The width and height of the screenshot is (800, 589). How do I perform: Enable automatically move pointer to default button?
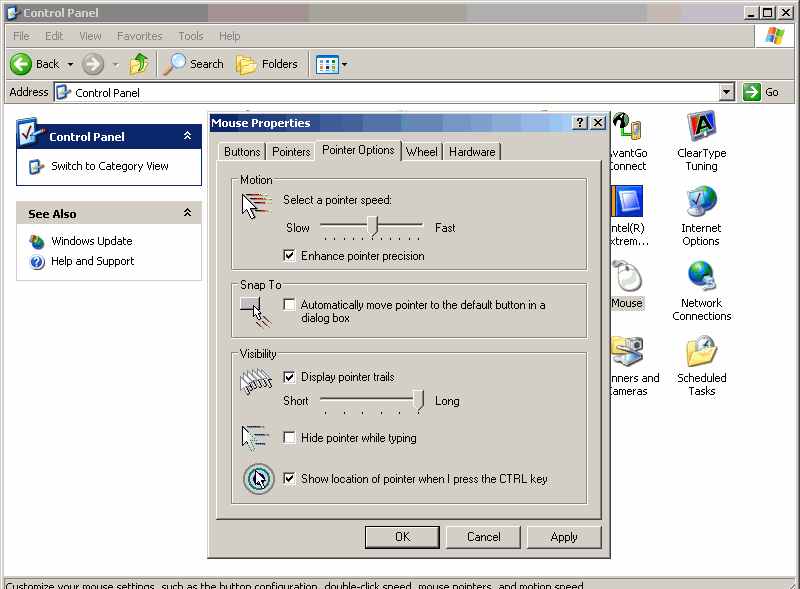click(x=289, y=305)
